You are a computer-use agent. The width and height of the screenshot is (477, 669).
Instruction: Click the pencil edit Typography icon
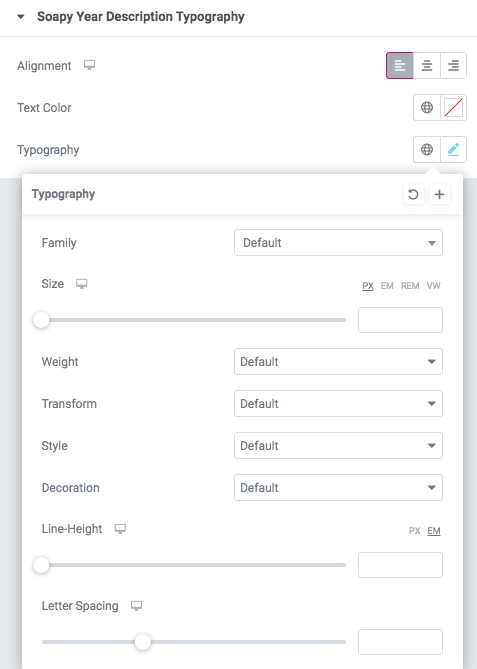point(453,149)
